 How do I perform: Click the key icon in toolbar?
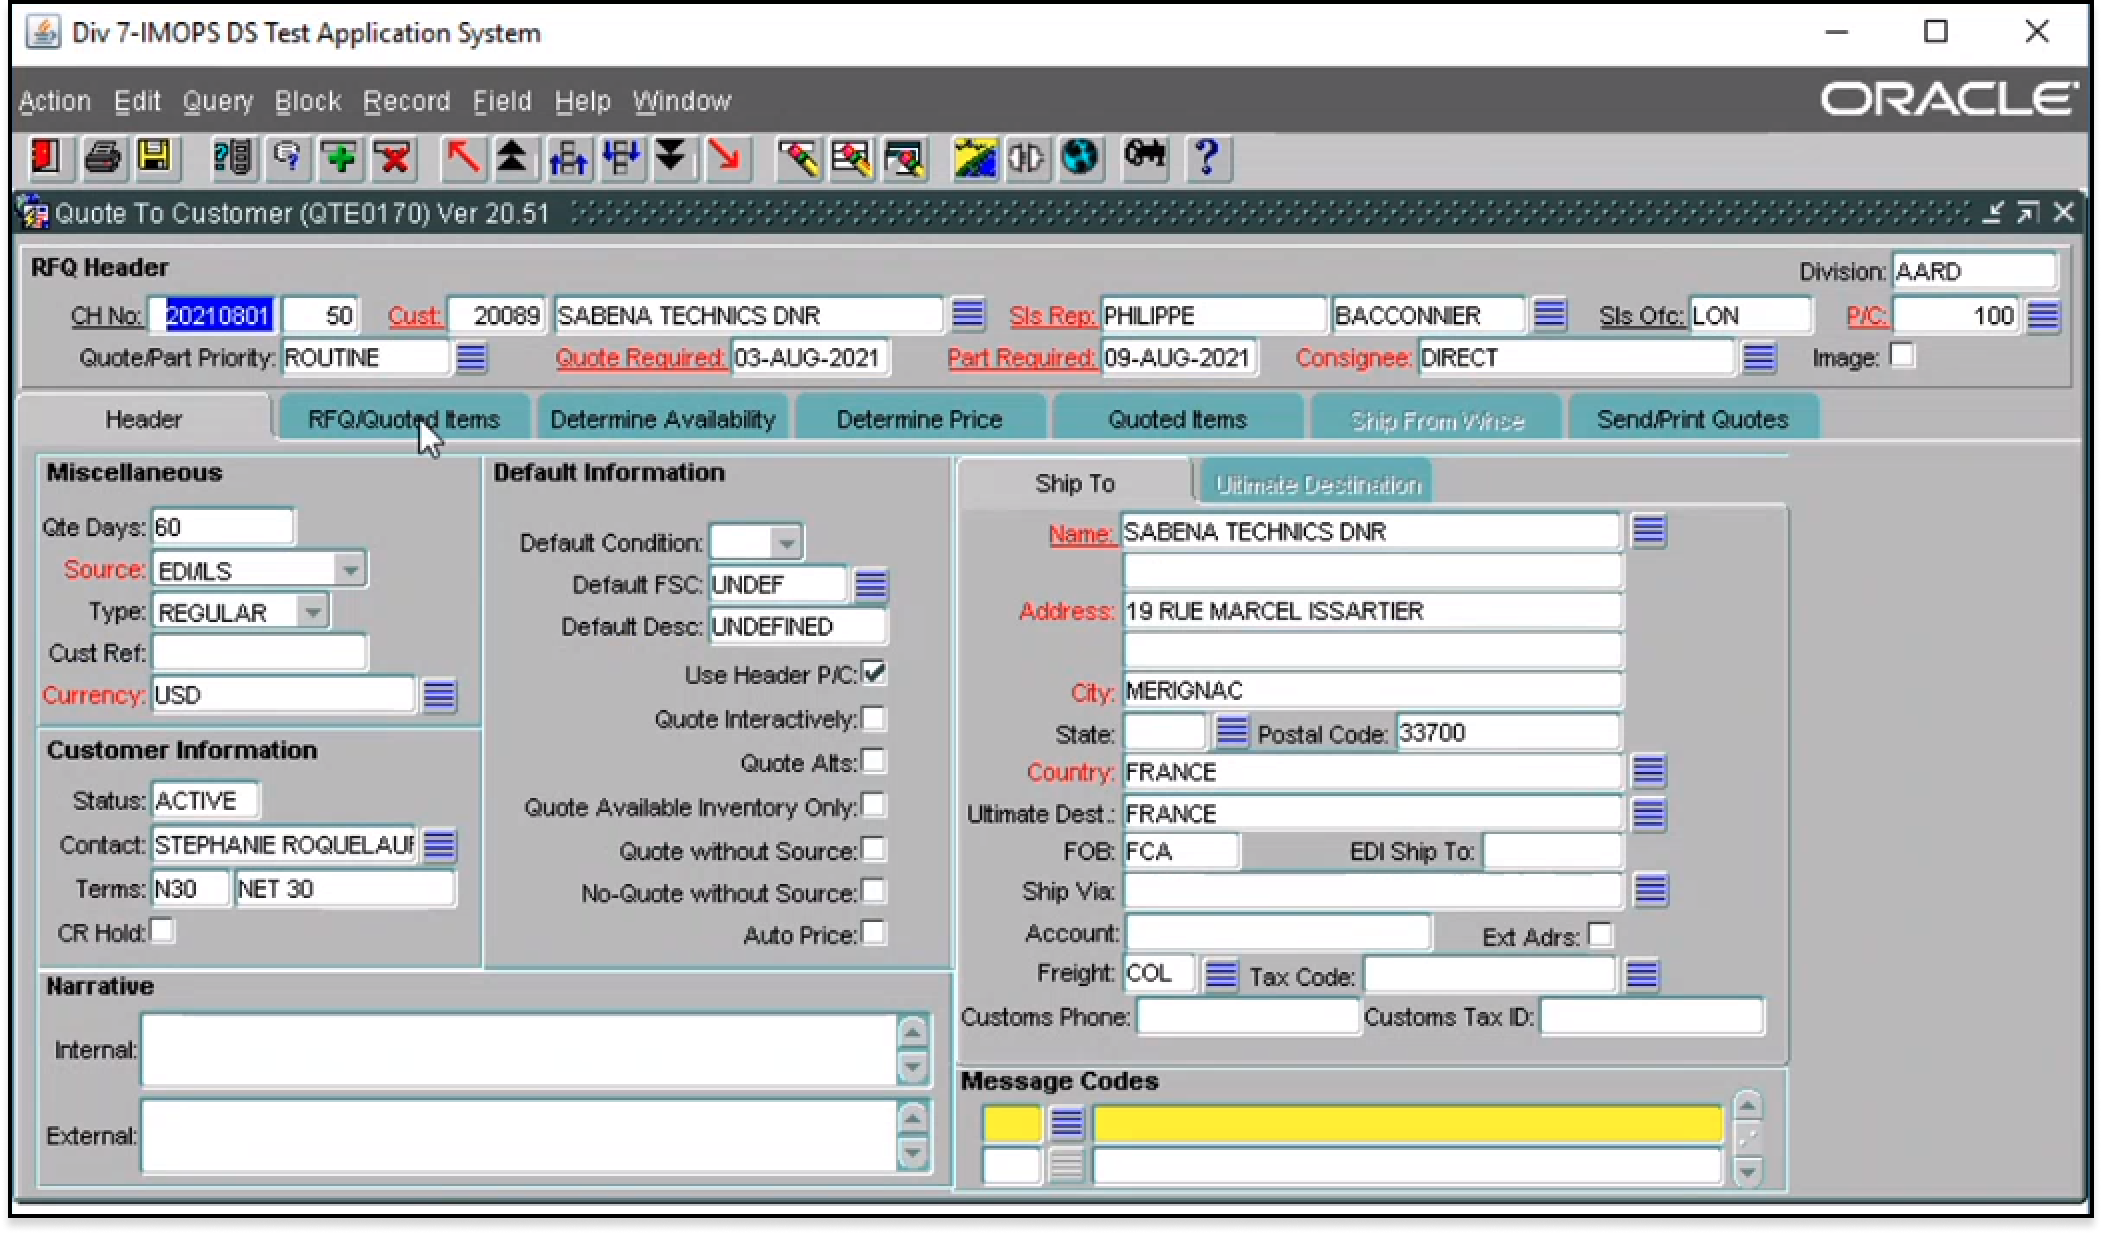1145,157
